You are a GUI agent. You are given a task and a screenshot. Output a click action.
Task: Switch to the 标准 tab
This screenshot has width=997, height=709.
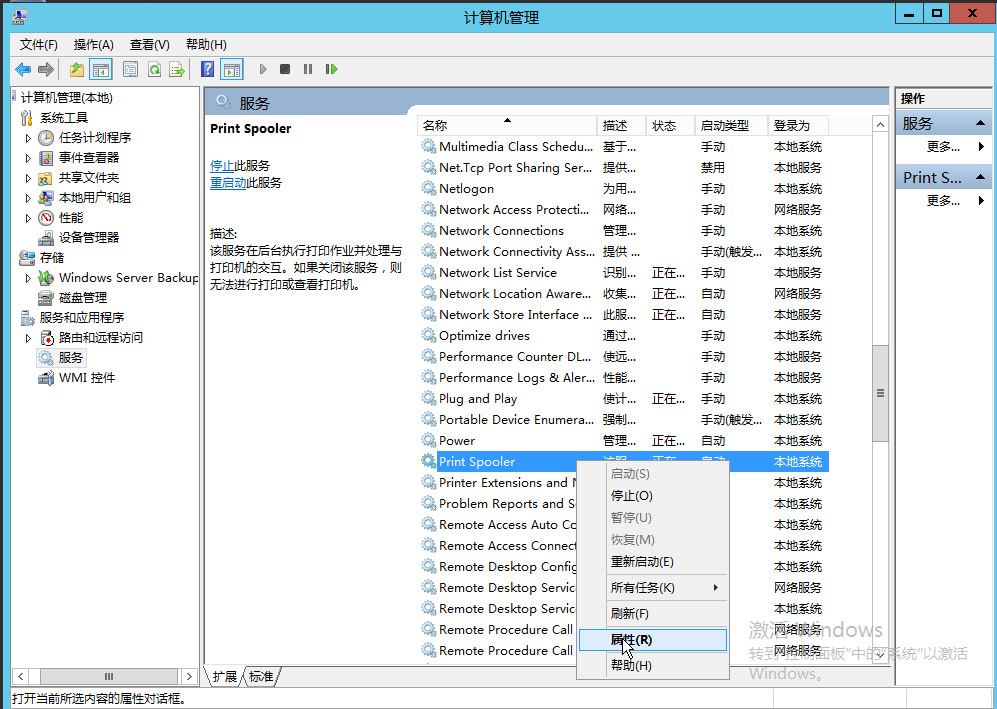click(261, 677)
